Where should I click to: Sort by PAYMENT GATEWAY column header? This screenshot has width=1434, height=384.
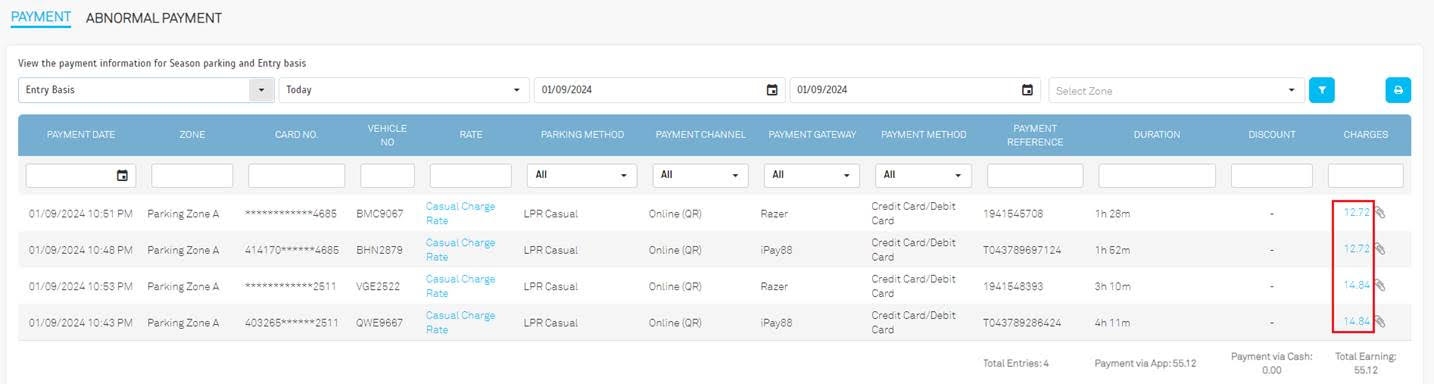(812, 135)
